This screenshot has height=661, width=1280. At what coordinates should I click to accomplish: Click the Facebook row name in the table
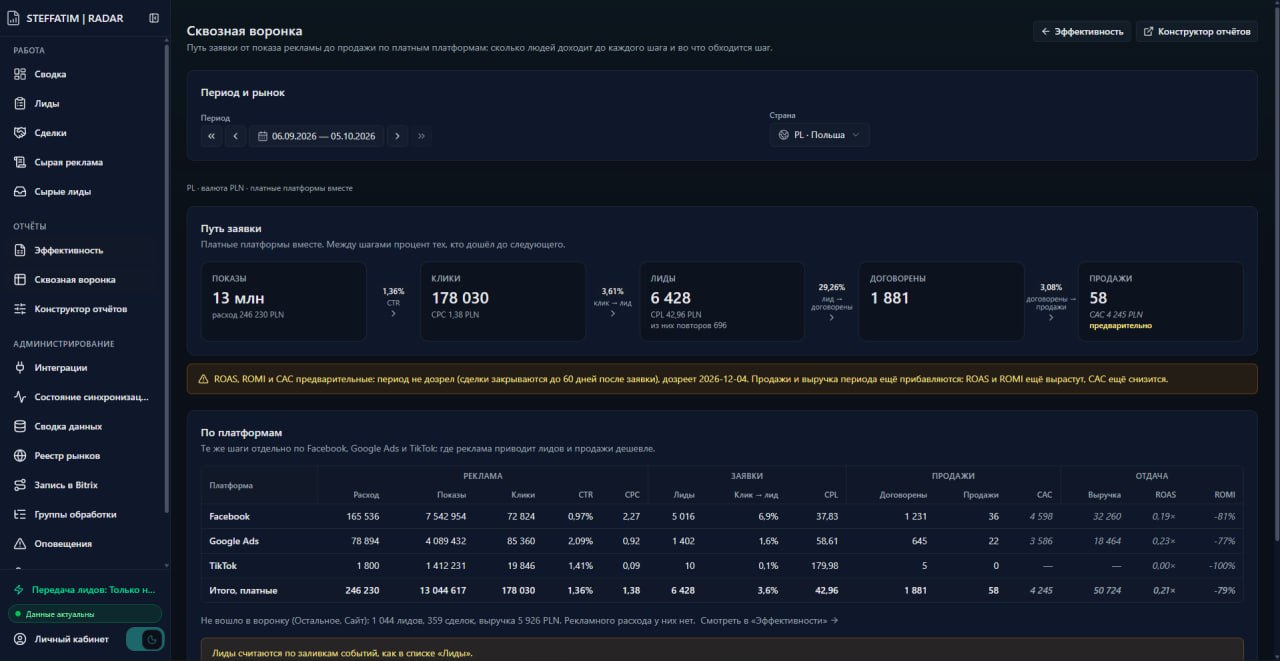tap(229, 517)
